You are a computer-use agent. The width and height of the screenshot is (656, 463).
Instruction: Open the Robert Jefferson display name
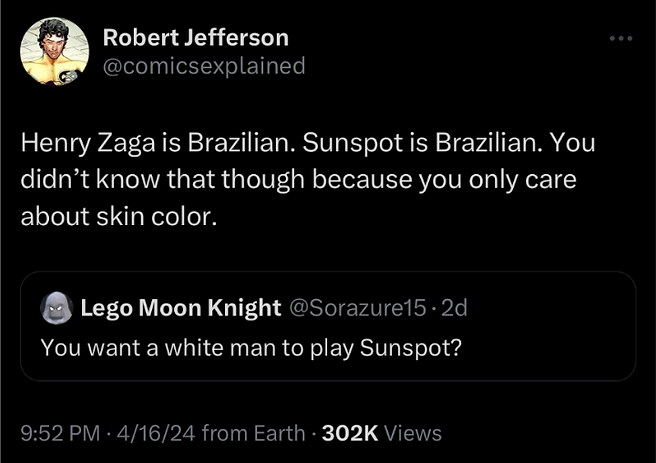(196, 38)
